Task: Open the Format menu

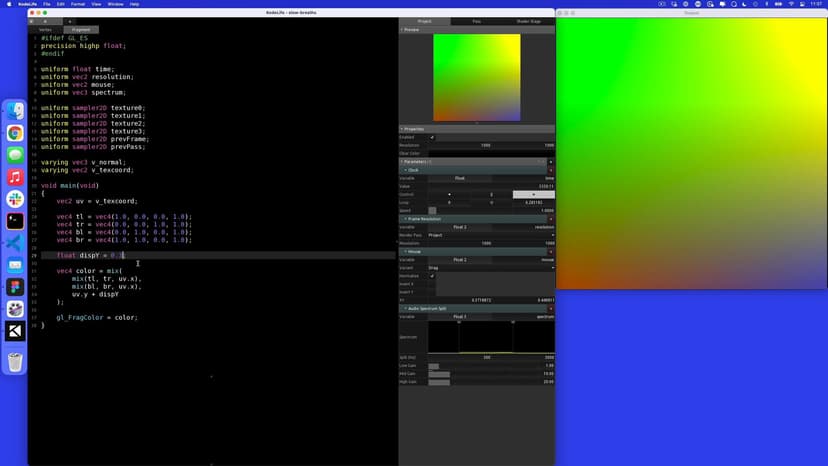Action: [x=76, y=4]
